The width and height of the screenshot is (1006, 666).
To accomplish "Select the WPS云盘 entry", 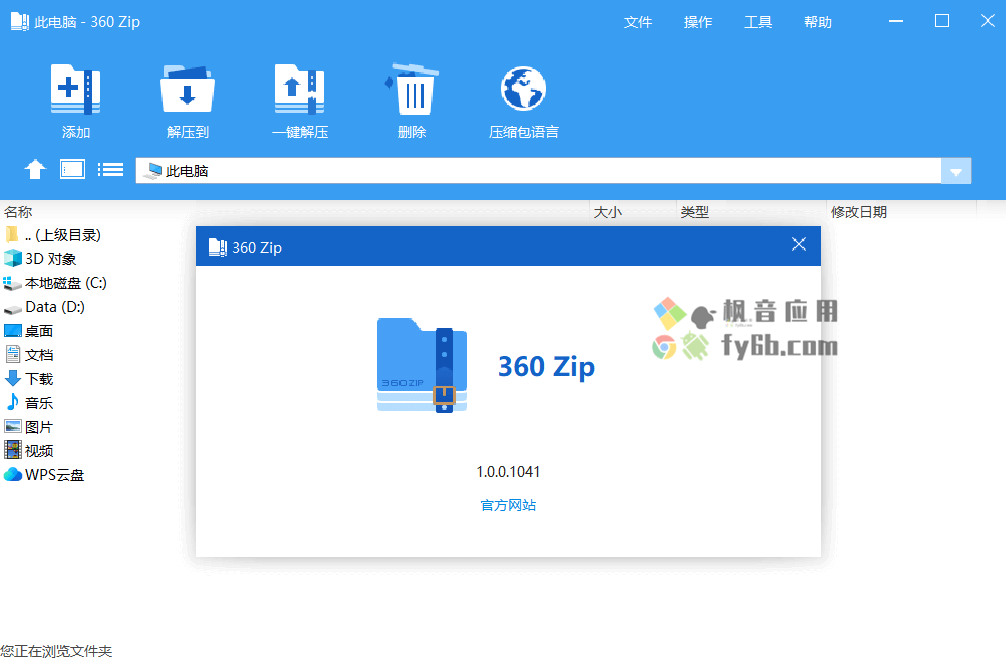I will (44, 475).
